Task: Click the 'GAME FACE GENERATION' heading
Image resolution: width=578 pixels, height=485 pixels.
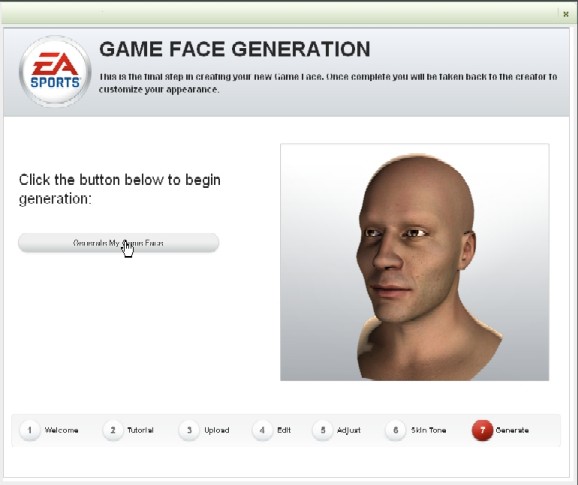Action: pyautogui.click(x=235, y=49)
